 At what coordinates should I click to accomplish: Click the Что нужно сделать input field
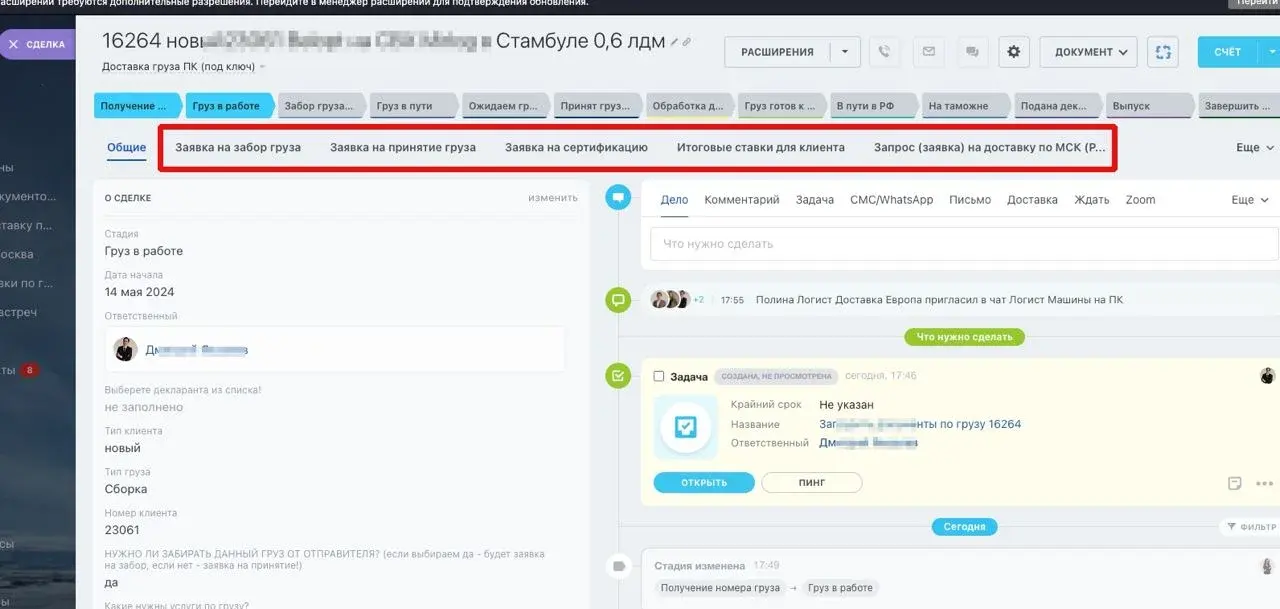(964, 244)
